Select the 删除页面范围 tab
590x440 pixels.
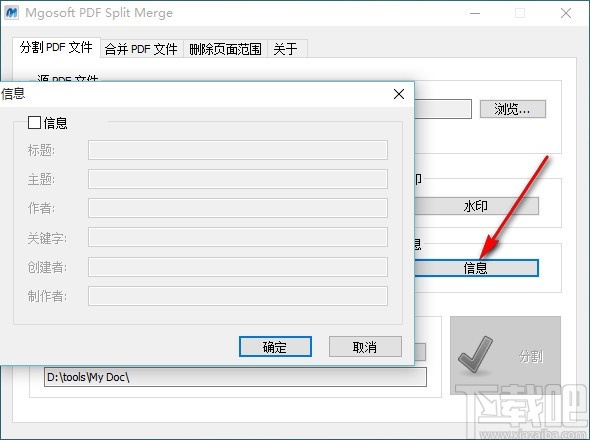point(225,49)
